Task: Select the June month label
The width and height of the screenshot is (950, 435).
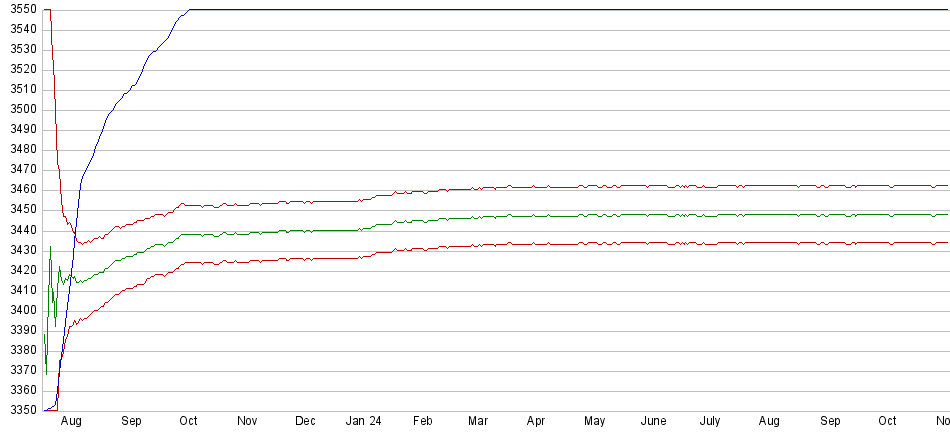Action: point(652,422)
